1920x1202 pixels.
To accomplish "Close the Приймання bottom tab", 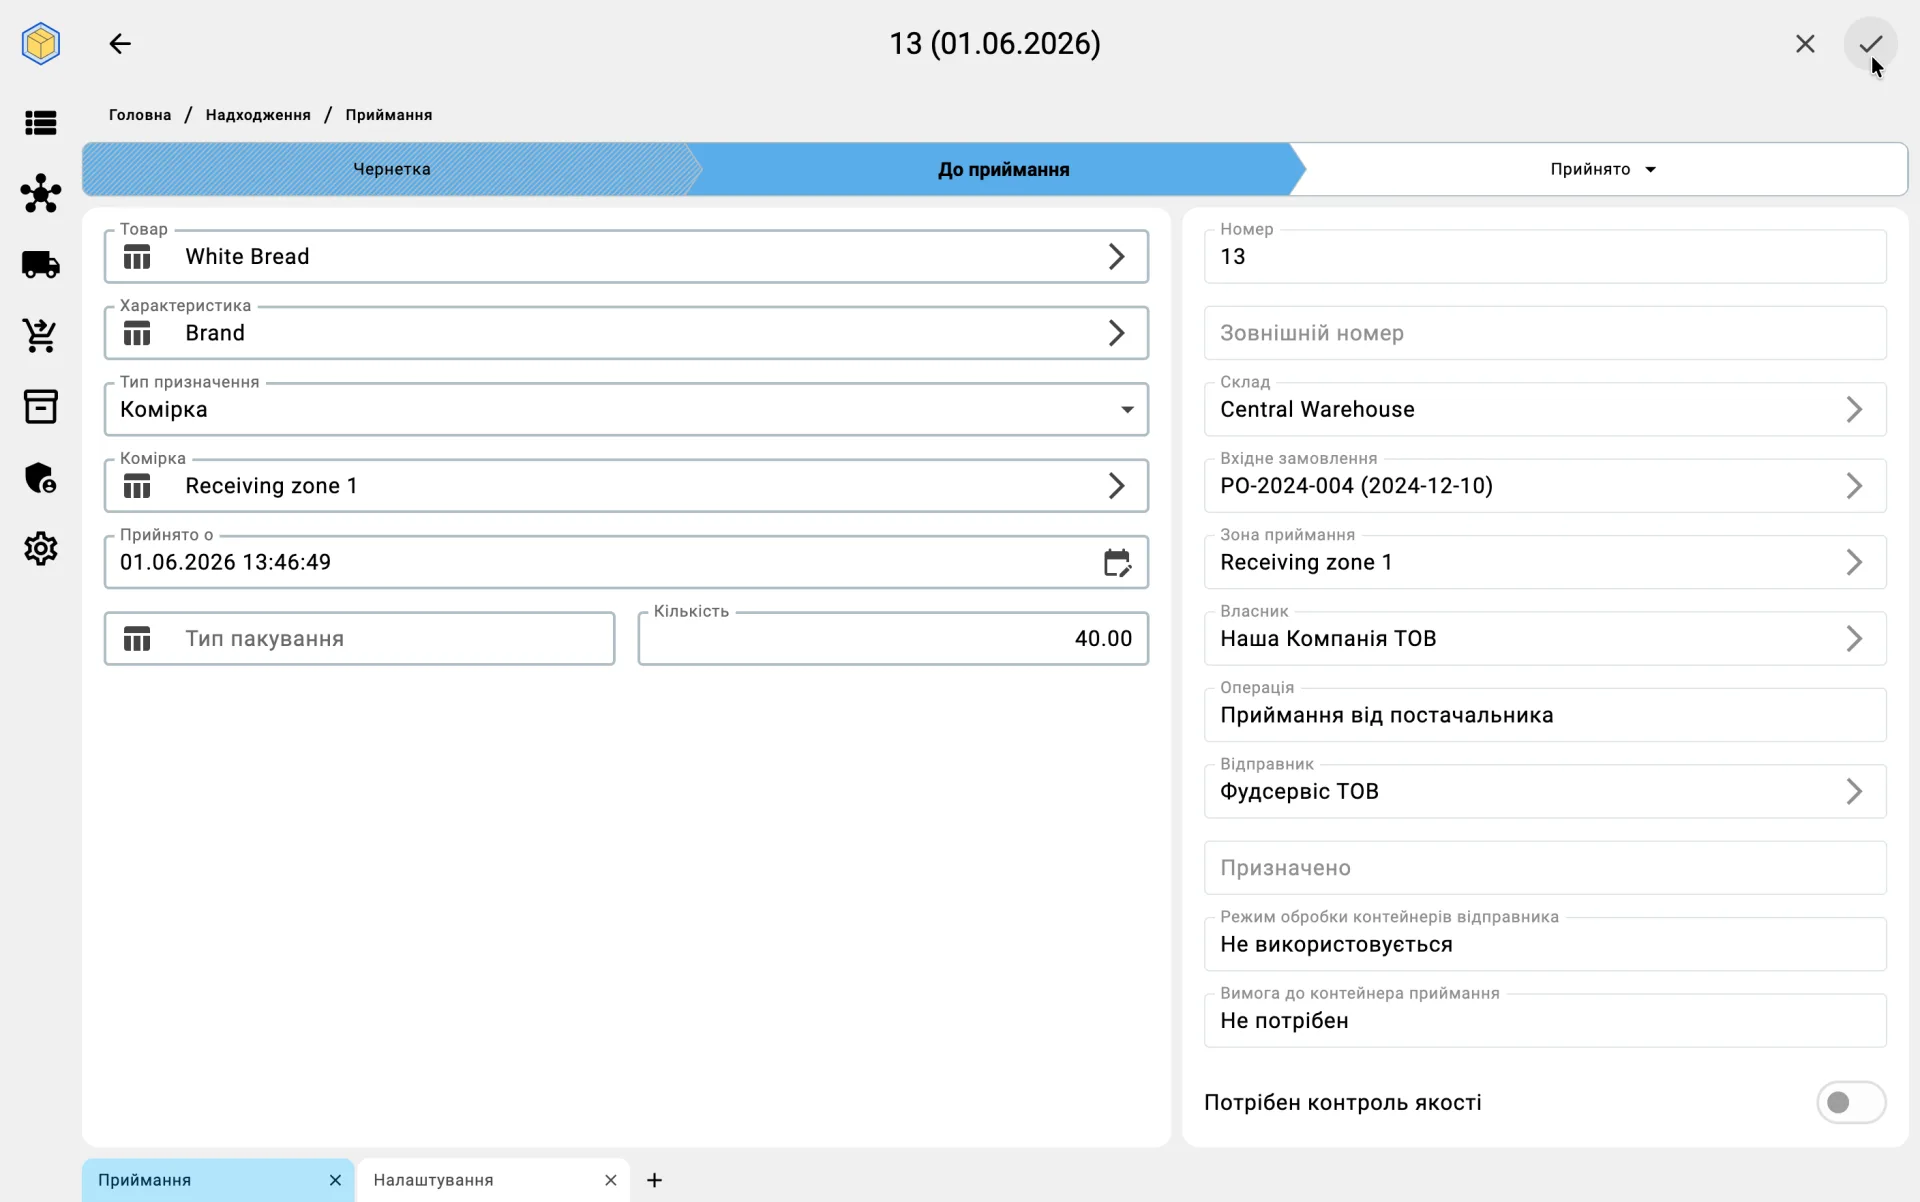I will click(335, 1181).
